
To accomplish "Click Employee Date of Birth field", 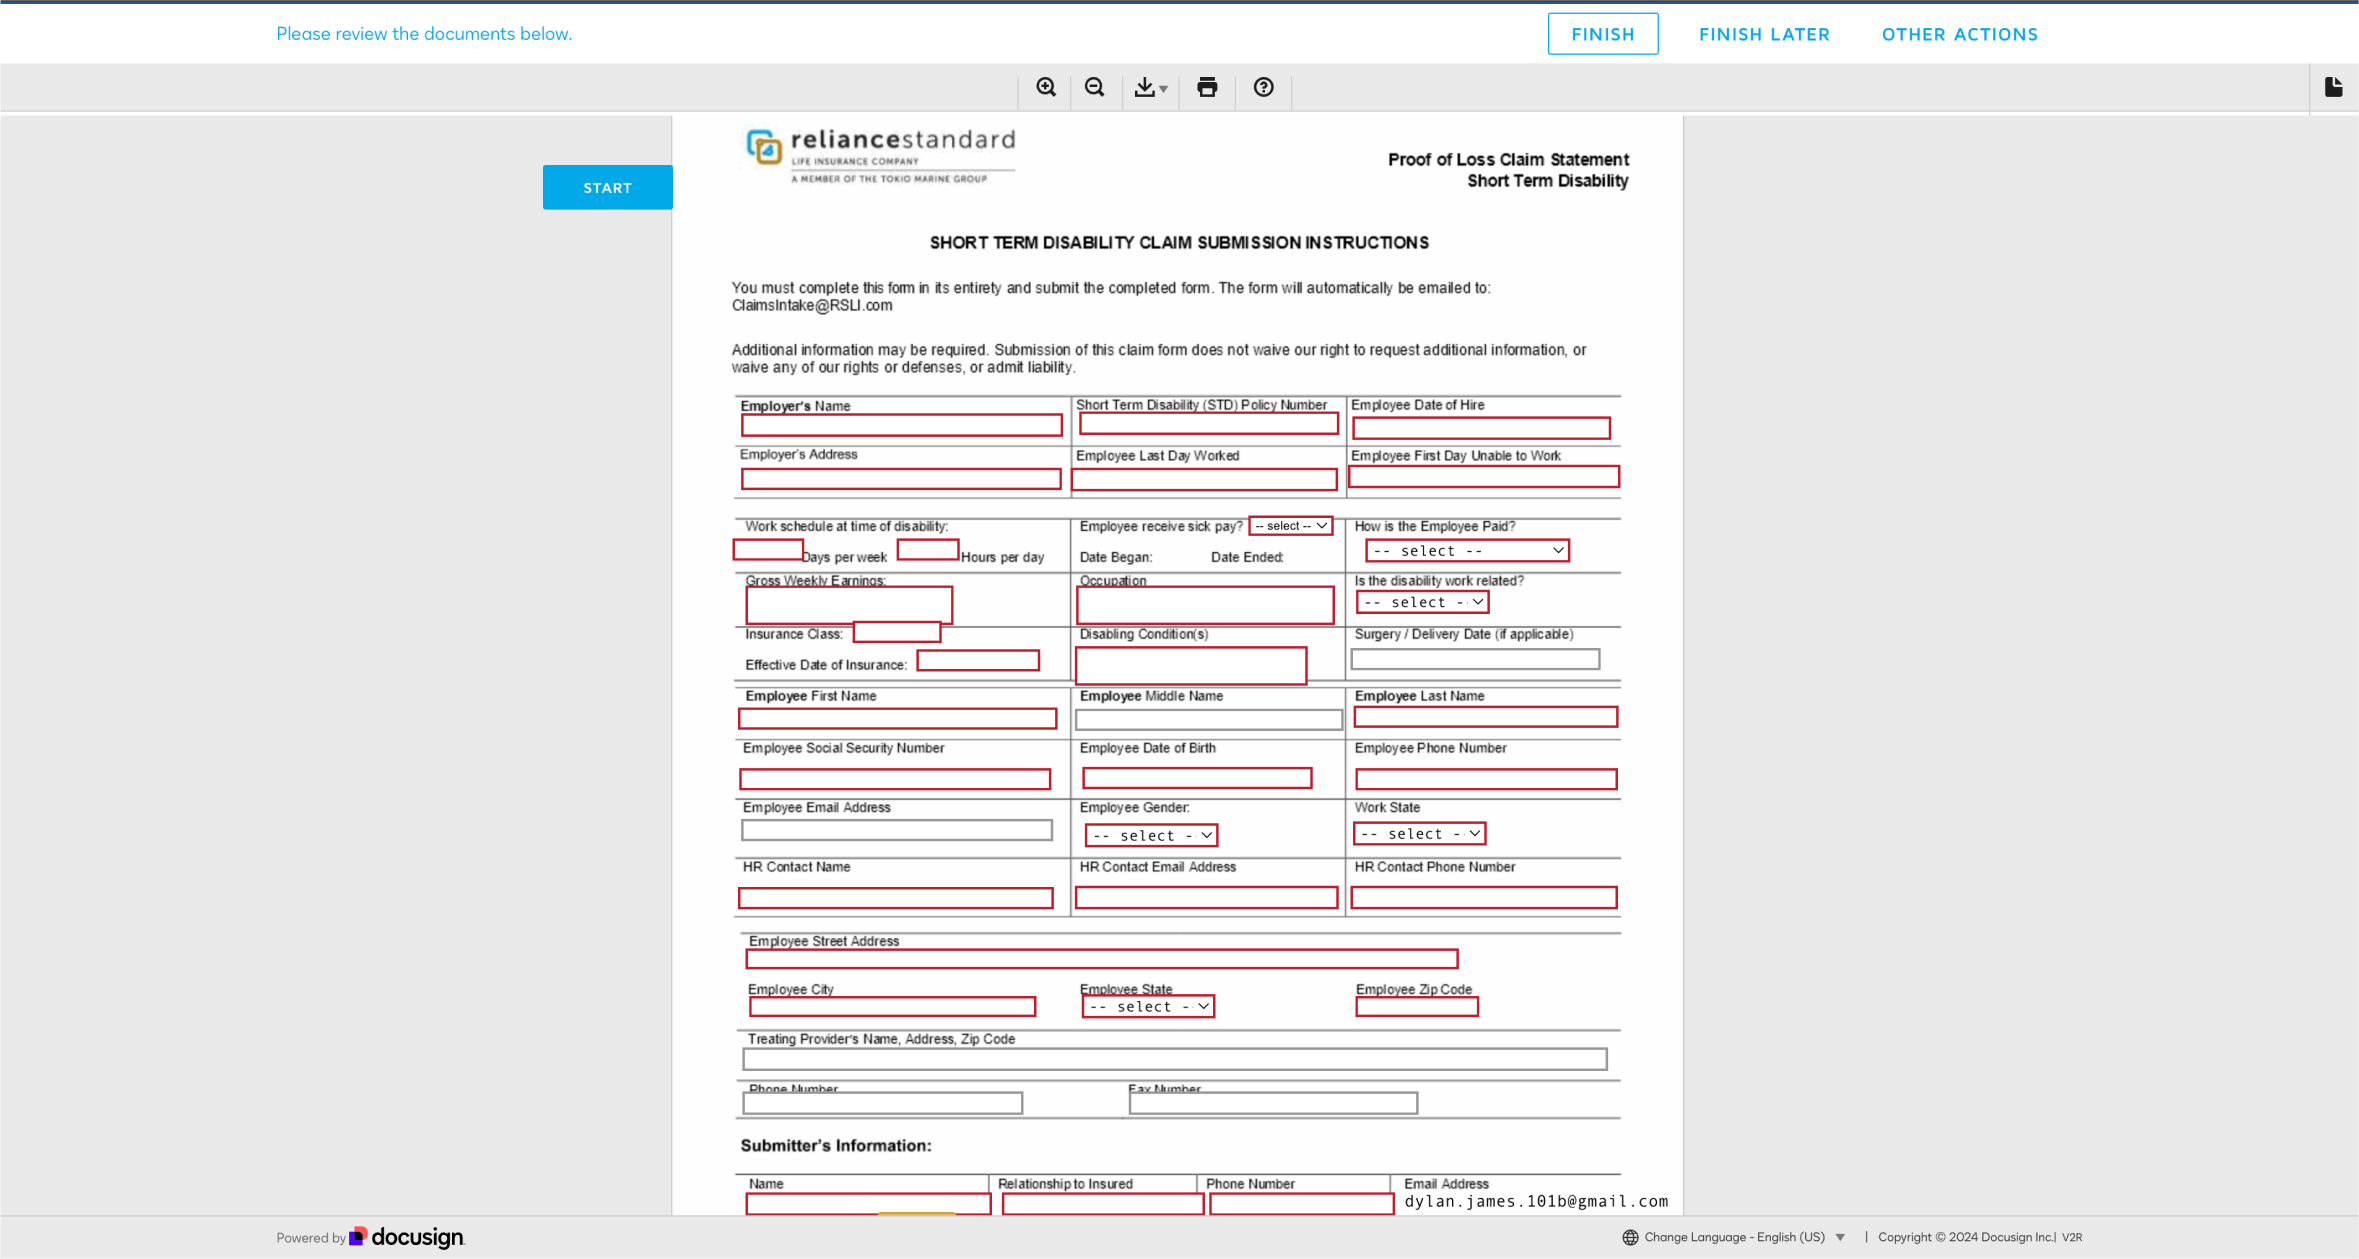I will [x=1197, y=778].
